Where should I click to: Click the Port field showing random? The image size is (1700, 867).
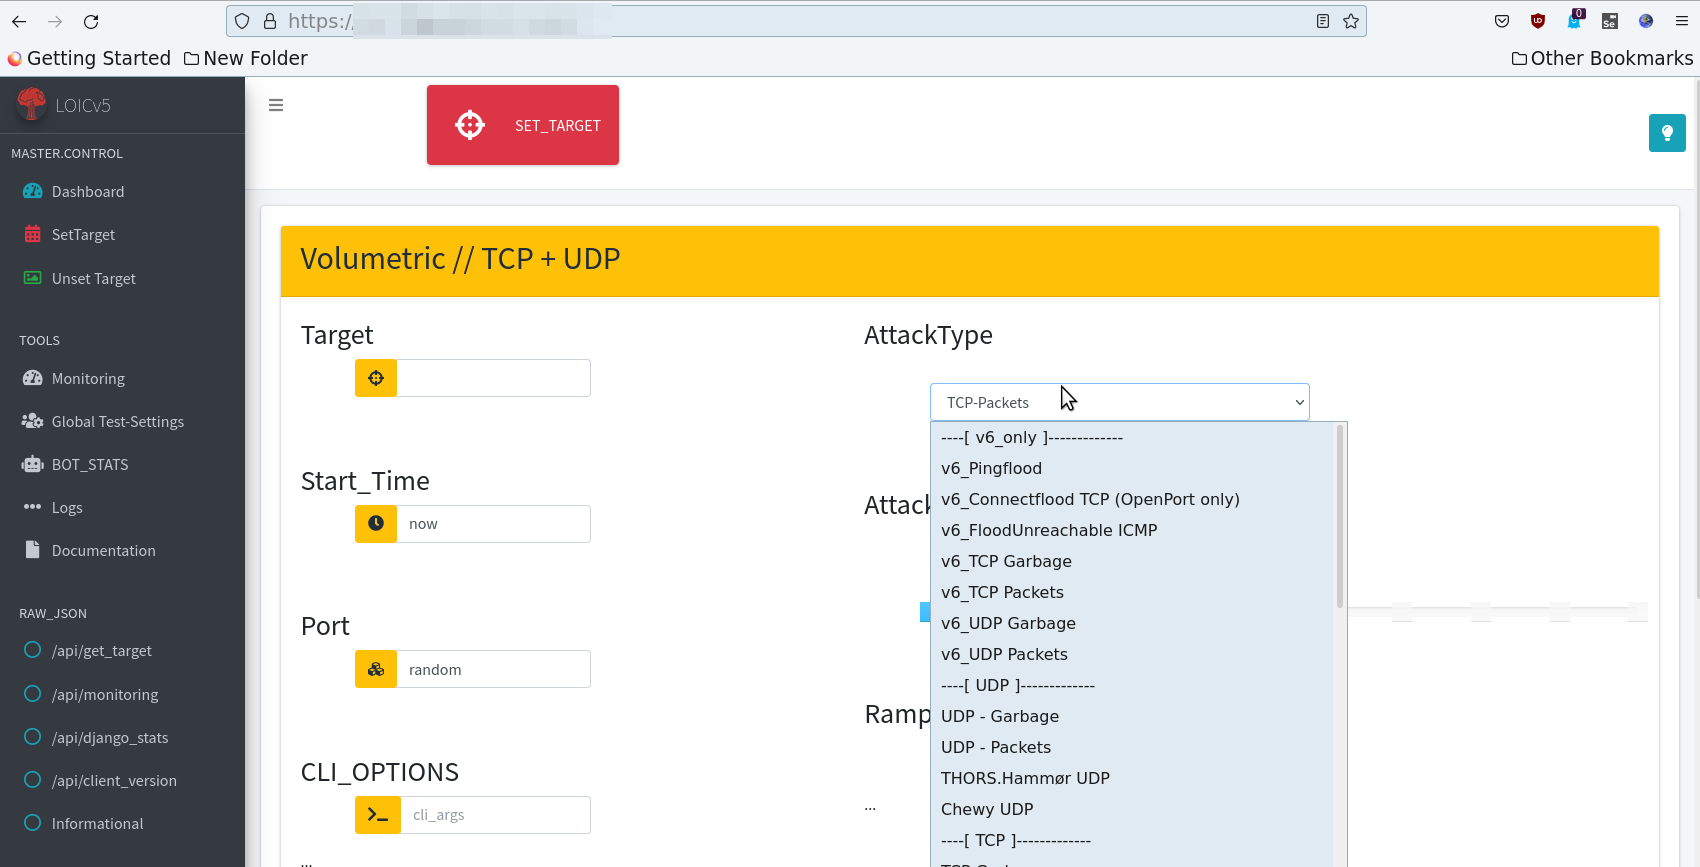tap(494, 669)
